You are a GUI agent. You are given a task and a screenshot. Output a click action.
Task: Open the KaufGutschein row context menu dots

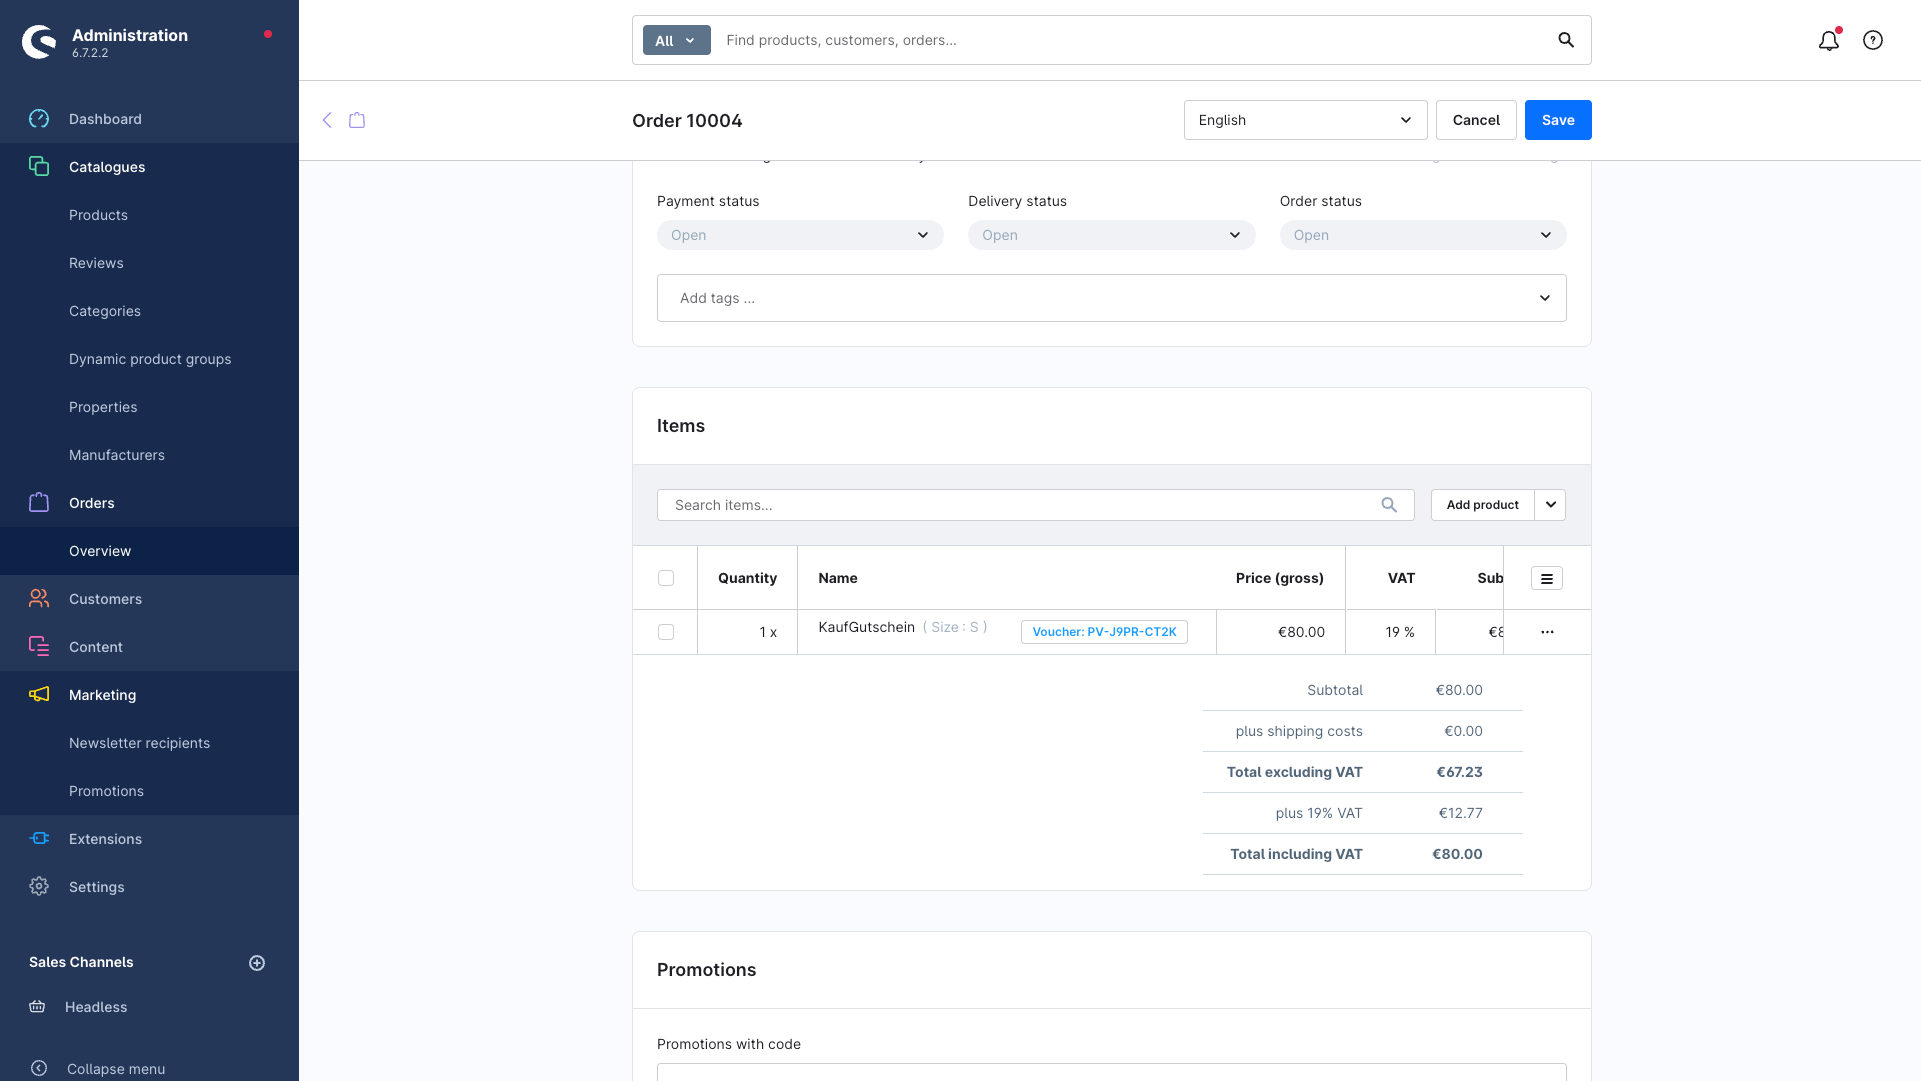pyautogui.click(x=1547, y=632)
